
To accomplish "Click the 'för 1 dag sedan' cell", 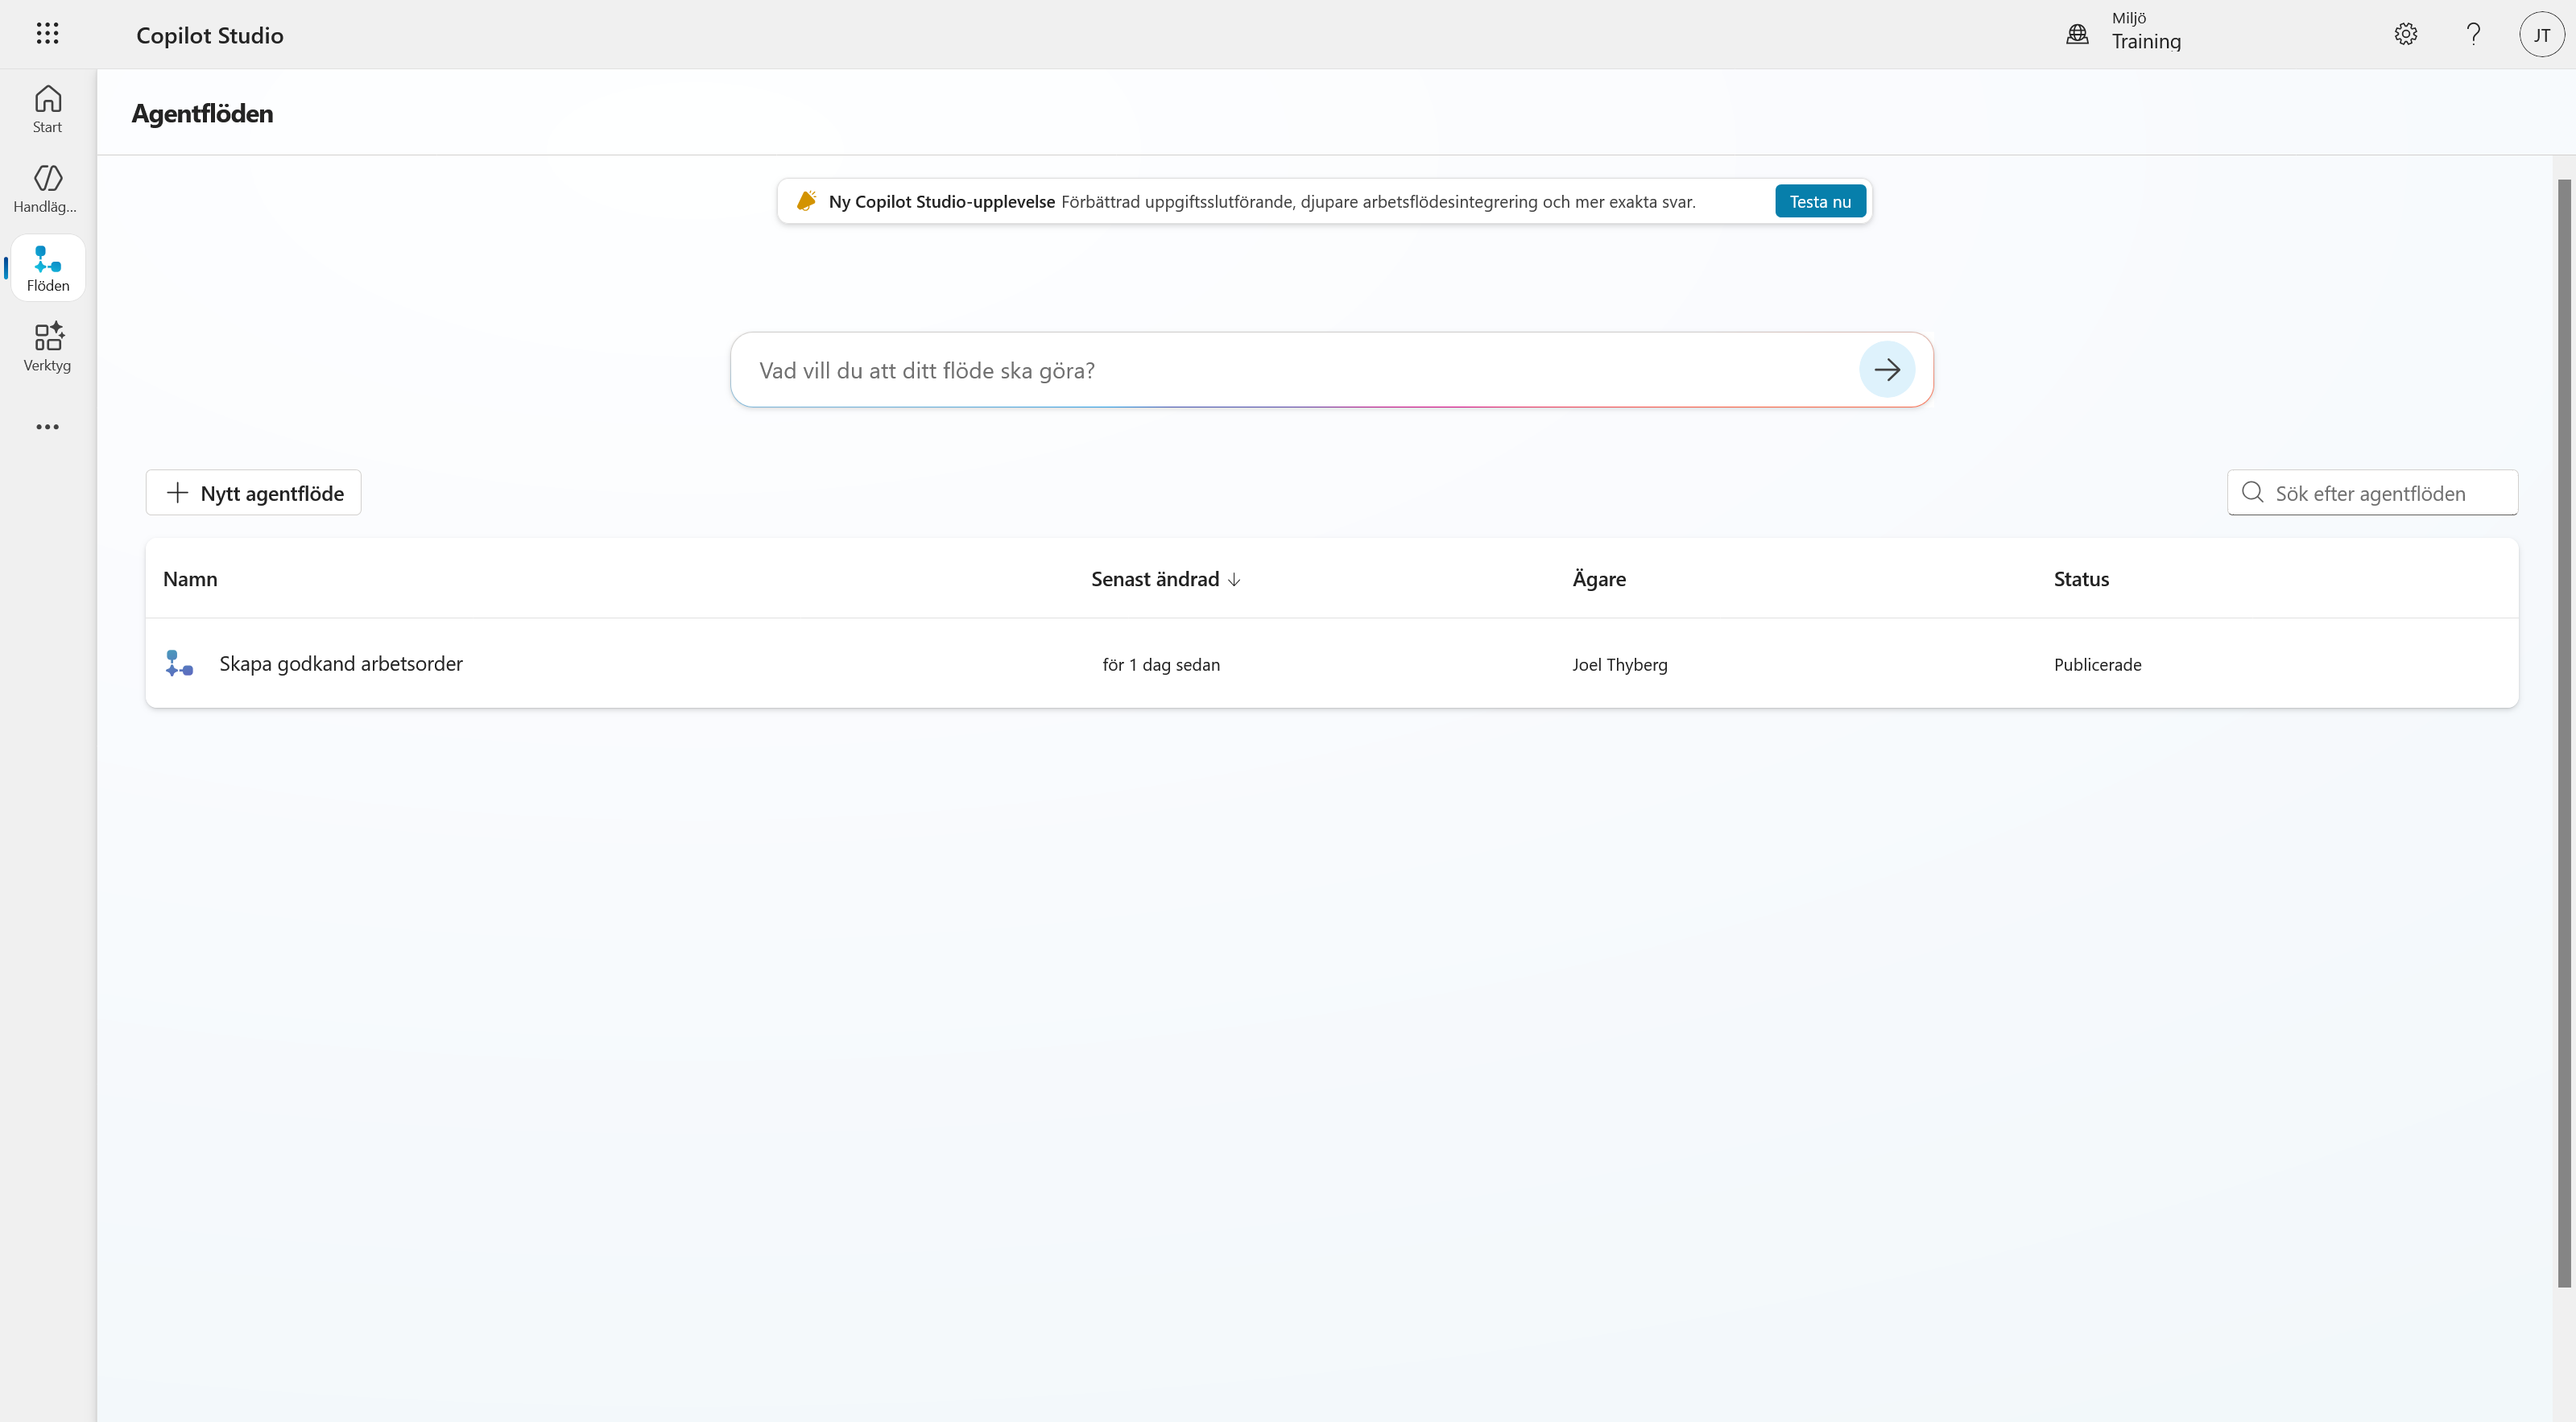I will pyautogui.click(x=1161, y=665).
